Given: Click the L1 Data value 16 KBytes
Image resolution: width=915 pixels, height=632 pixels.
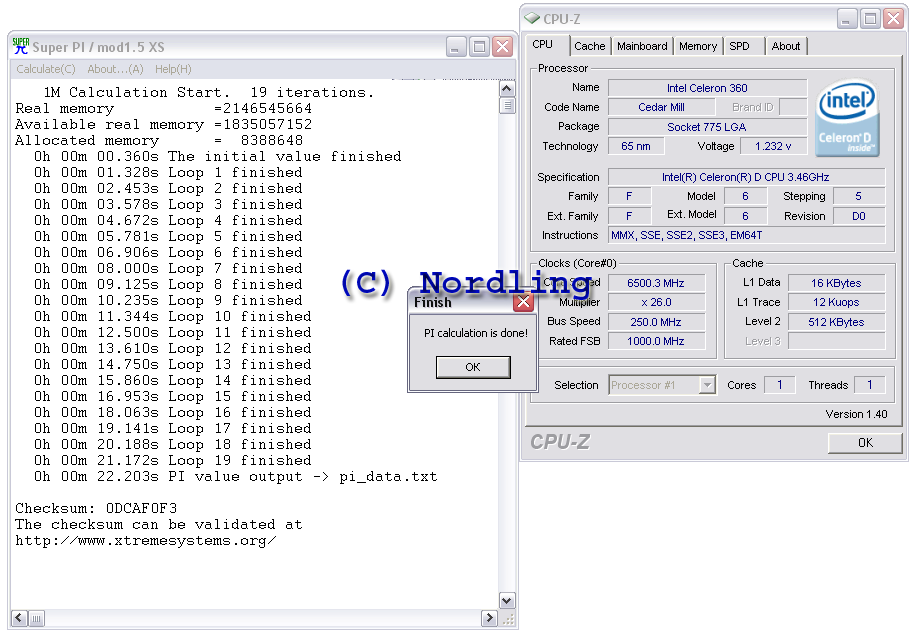Looking at the screenshot, I should [836, 283].
